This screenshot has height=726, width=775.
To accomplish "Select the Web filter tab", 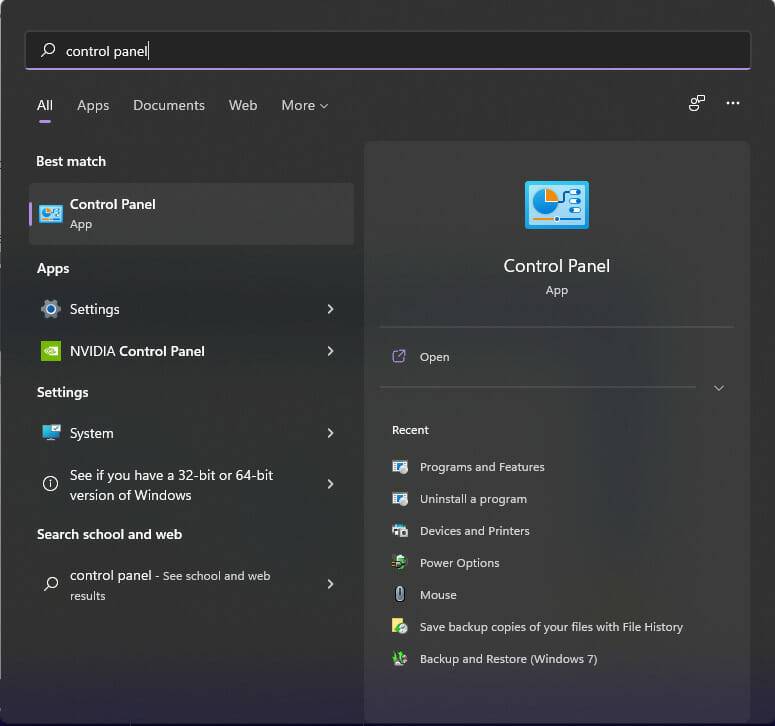I will 243,105.
